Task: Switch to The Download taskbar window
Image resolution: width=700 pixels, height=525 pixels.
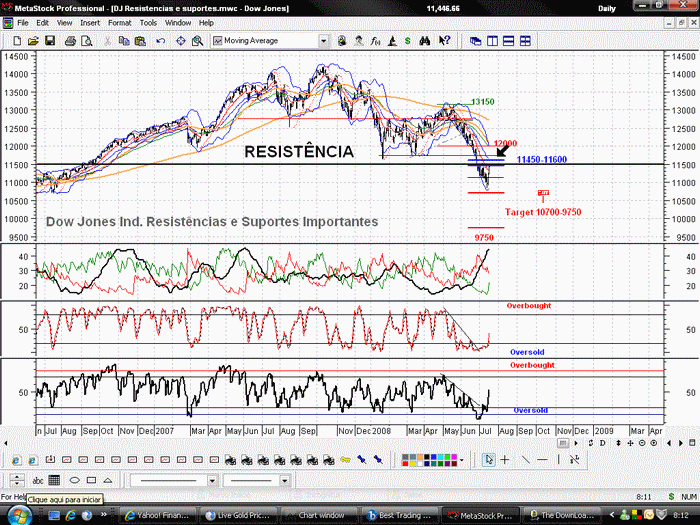Action: (x=560, y=515)
